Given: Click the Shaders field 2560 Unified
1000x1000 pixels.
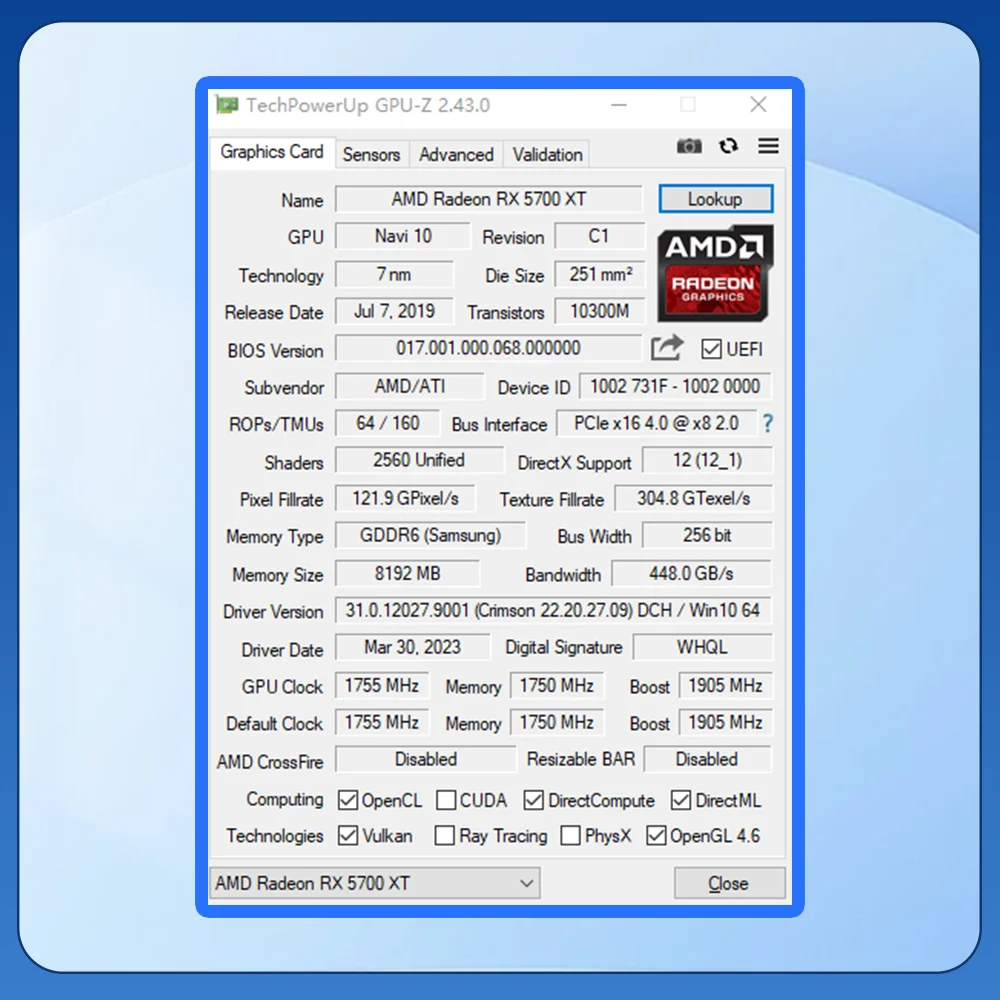Looking at the screenshot, I should (419, 460).
